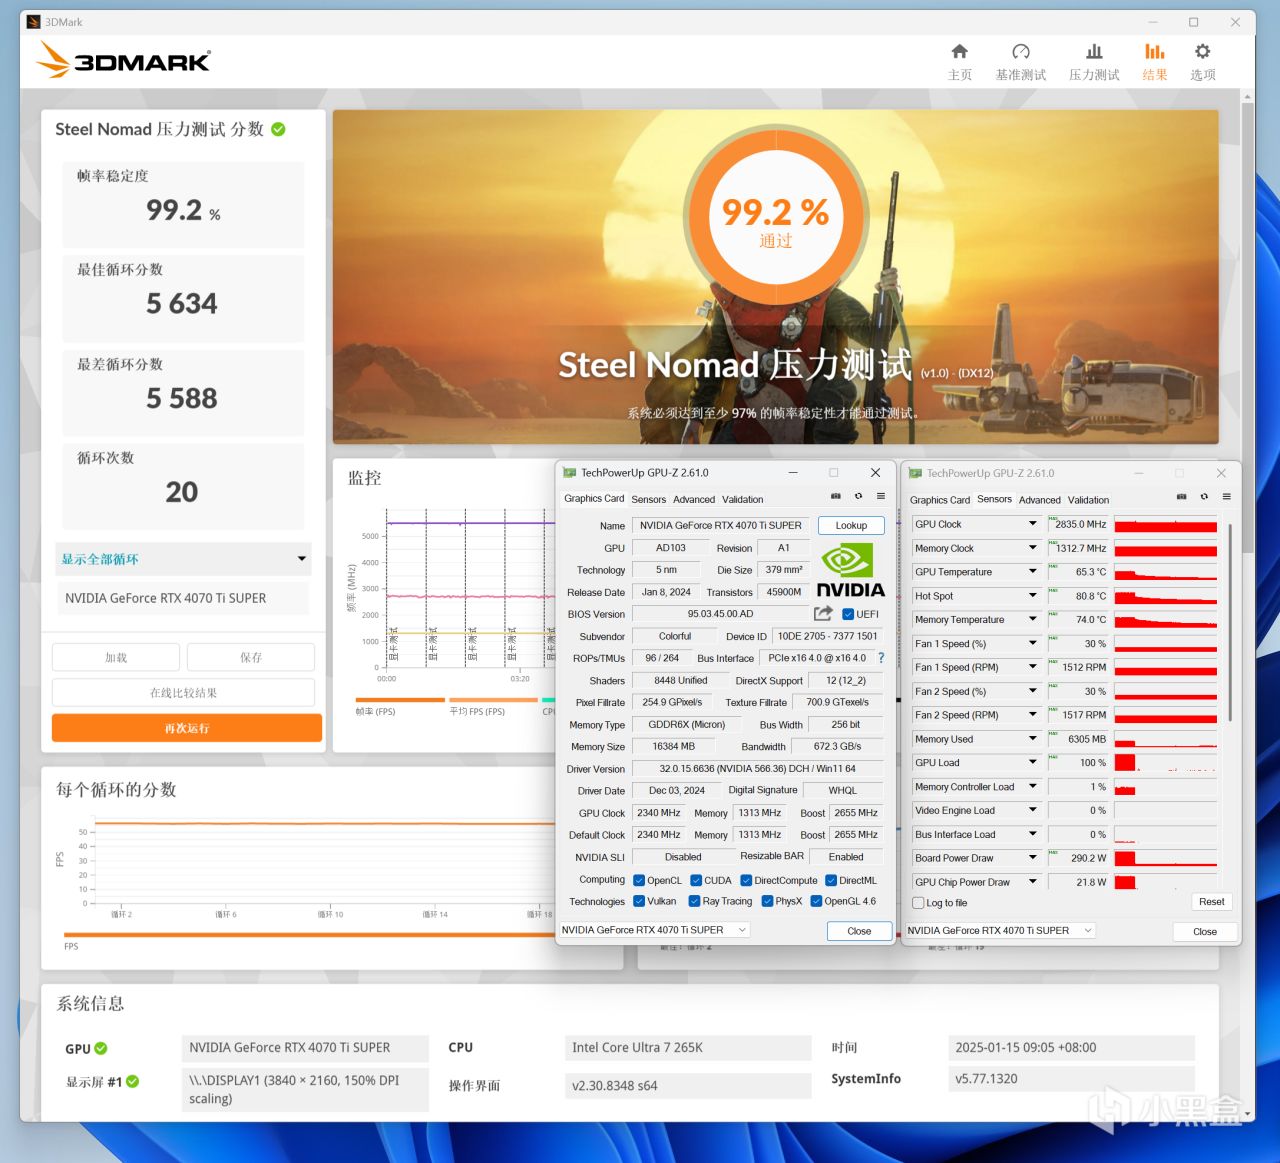Click the orange 再次运行 button
The width and height of the screenshot is (1280, 1163).
pos(187,728)
